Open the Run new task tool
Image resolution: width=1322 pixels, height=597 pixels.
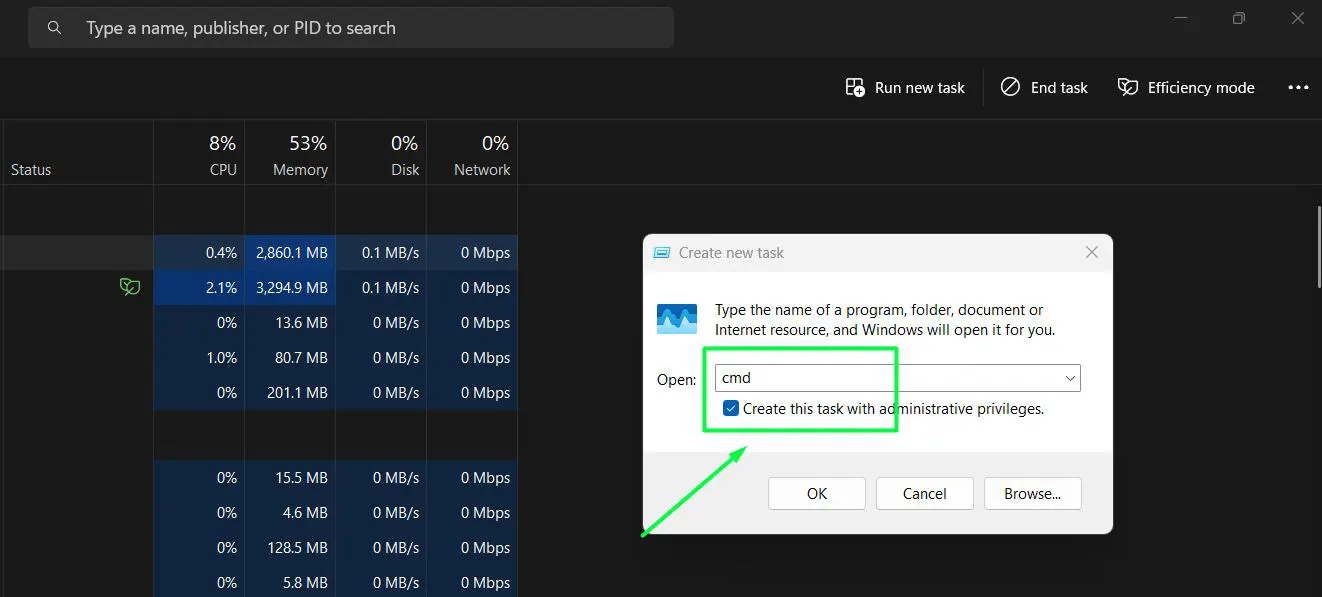903,87
